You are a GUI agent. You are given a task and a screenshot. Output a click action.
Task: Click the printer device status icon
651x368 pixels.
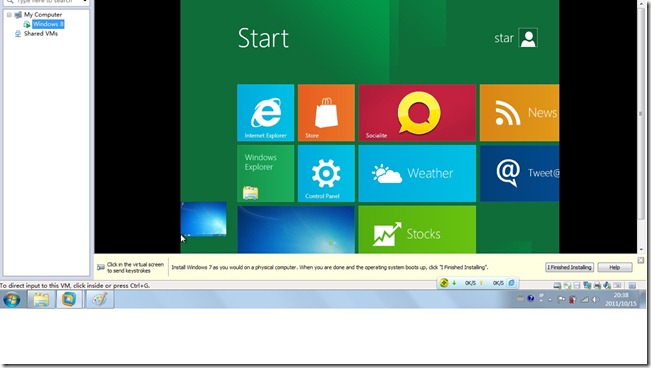[597, 285]
